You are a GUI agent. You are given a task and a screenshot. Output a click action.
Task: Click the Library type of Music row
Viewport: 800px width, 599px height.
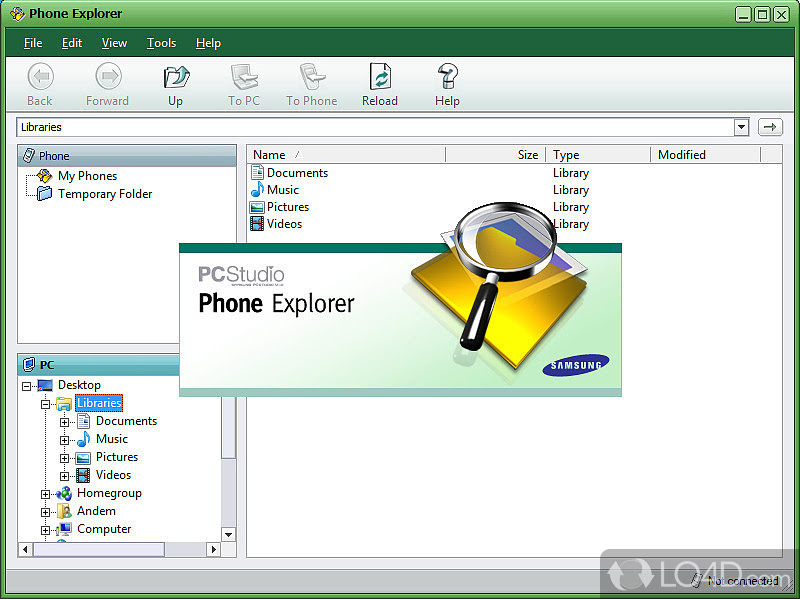[x=571, y=190]
